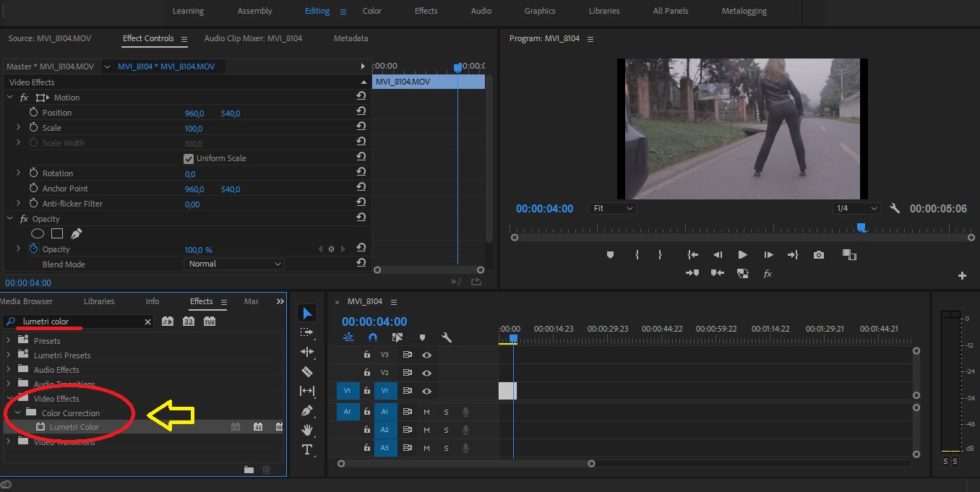
Task: Toggle track output eye for V1
Action: pyautogui.click(x=427, y=391)
